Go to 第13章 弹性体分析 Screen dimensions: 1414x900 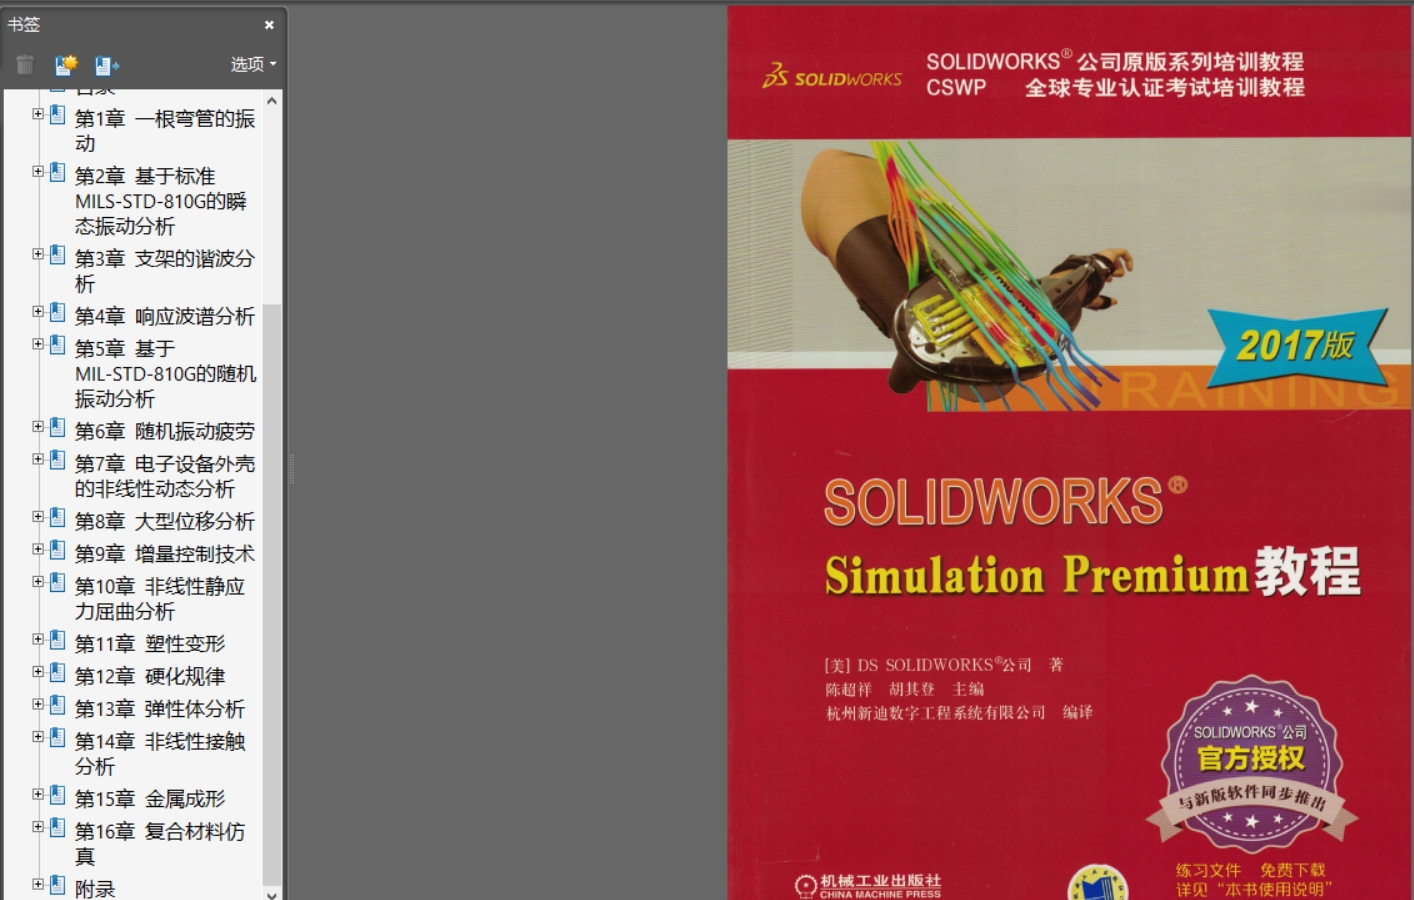point(160,708)
